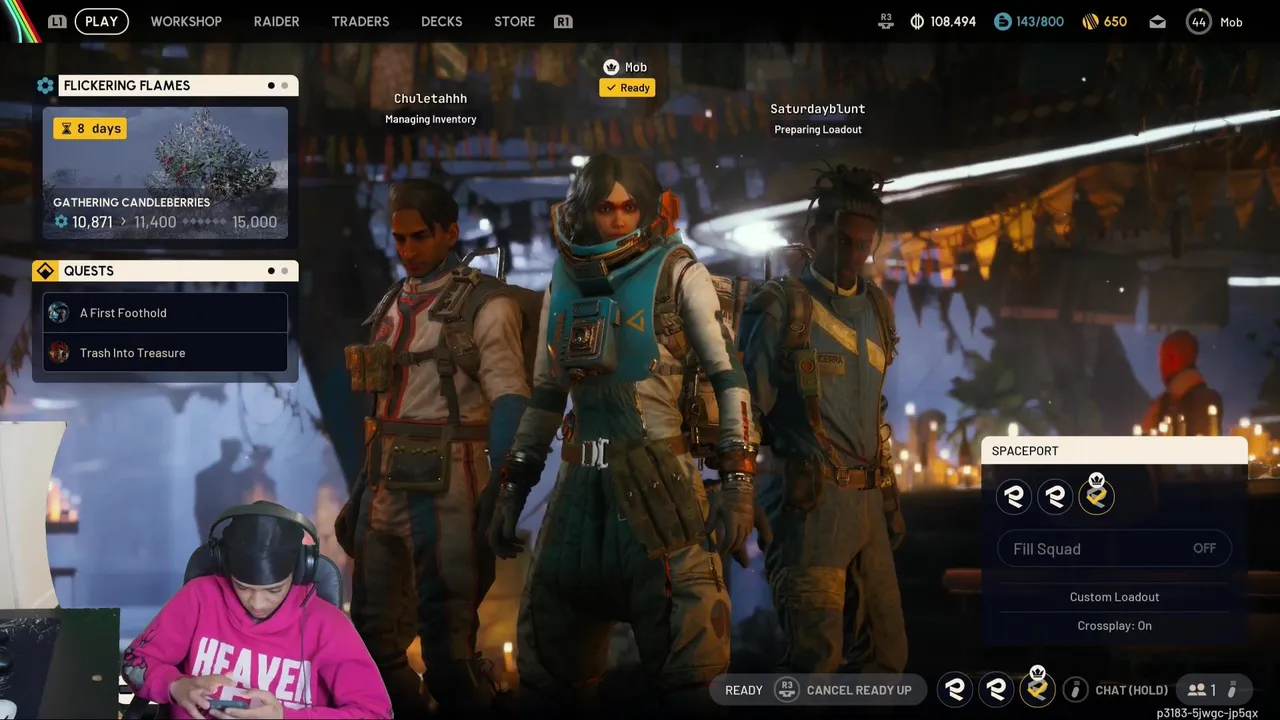Click the 15,000 final milestone value
1280x720 pixels.
click(254, 222)
